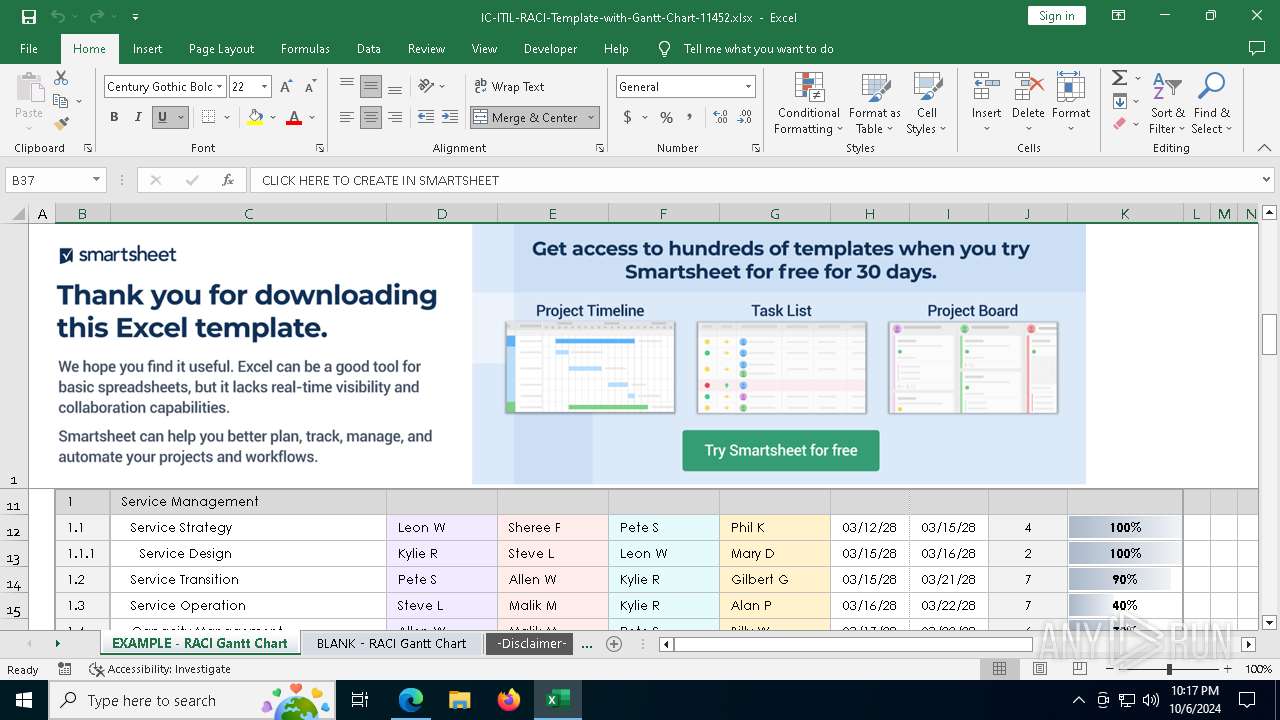Viewport: 1280px width, 720px height.
Task: Apply center horizontal alignment
Action: [x=371, y=117]
